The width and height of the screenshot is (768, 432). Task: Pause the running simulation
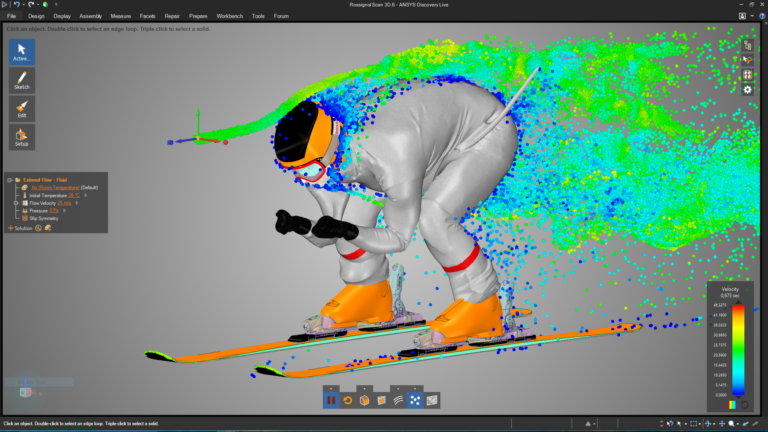pyautogui.click(x=331, y=400)
